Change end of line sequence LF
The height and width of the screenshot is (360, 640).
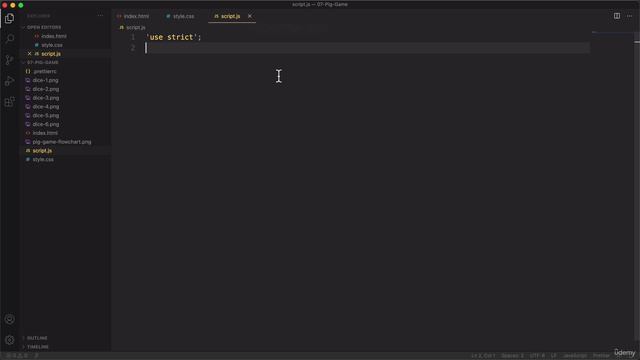point(553,356)
